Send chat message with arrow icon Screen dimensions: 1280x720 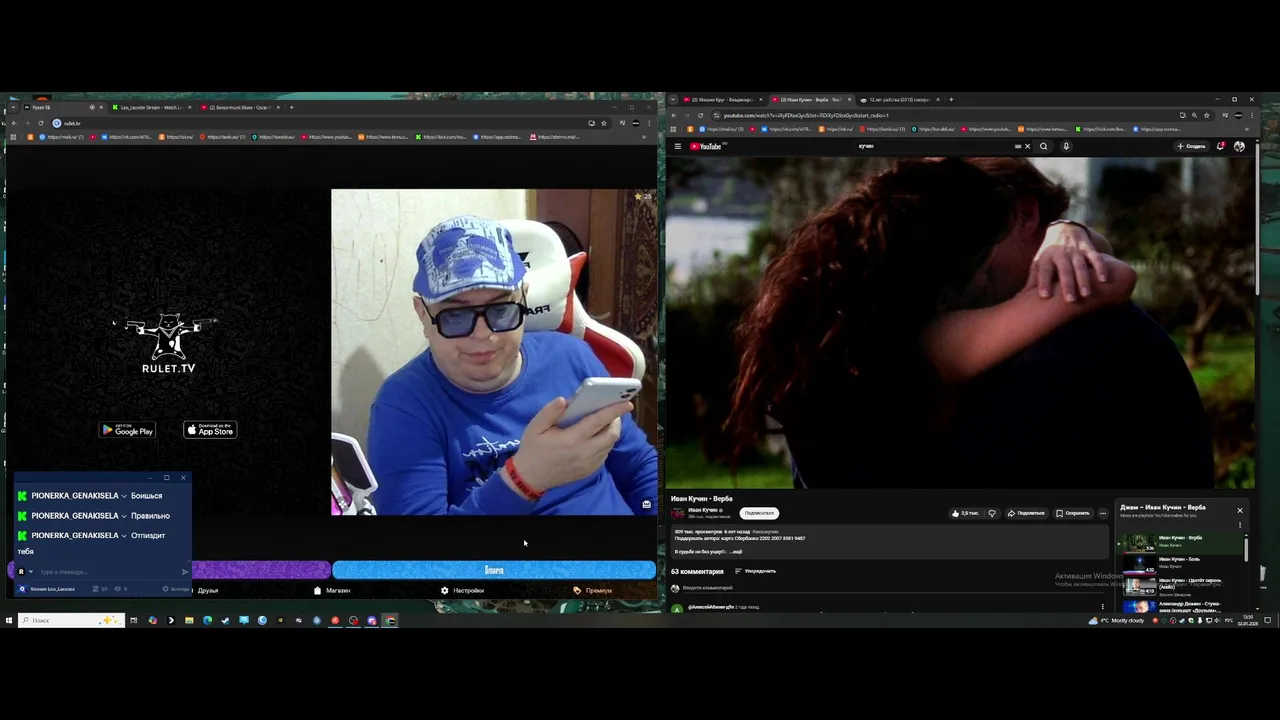click(184, 572)
